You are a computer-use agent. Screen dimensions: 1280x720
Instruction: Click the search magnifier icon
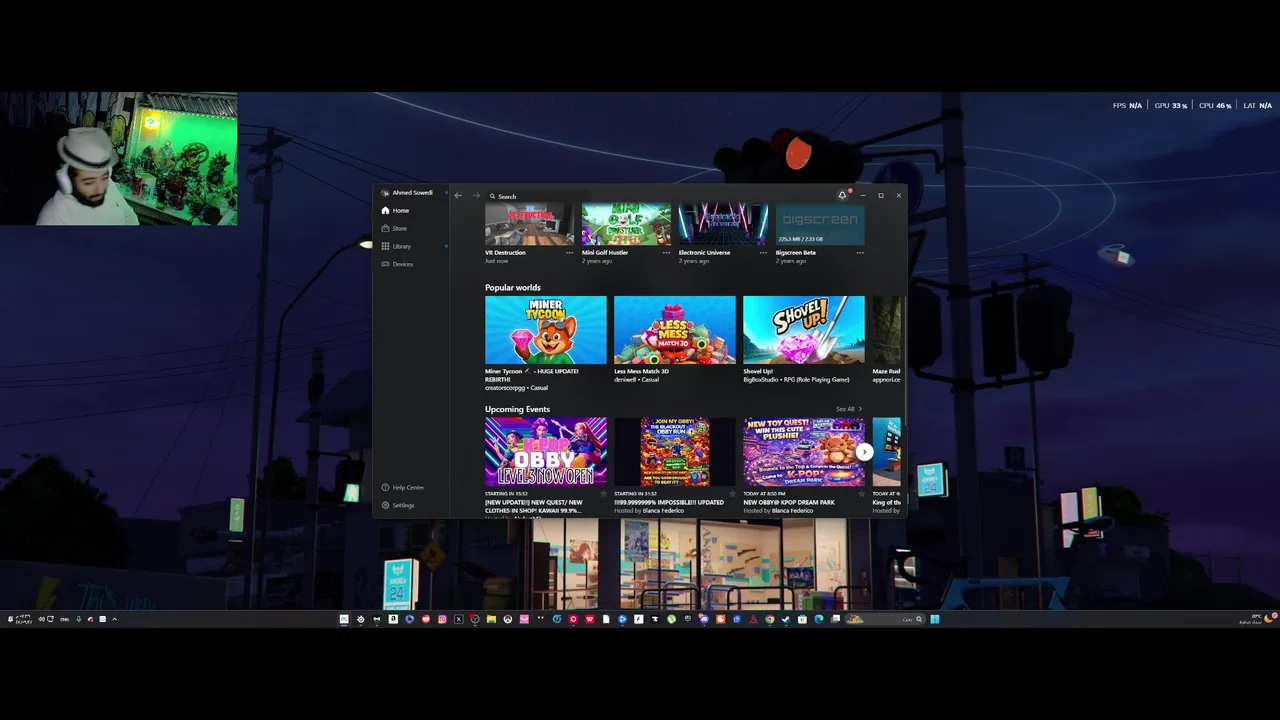pyautogui.click(x=492, y=196)
